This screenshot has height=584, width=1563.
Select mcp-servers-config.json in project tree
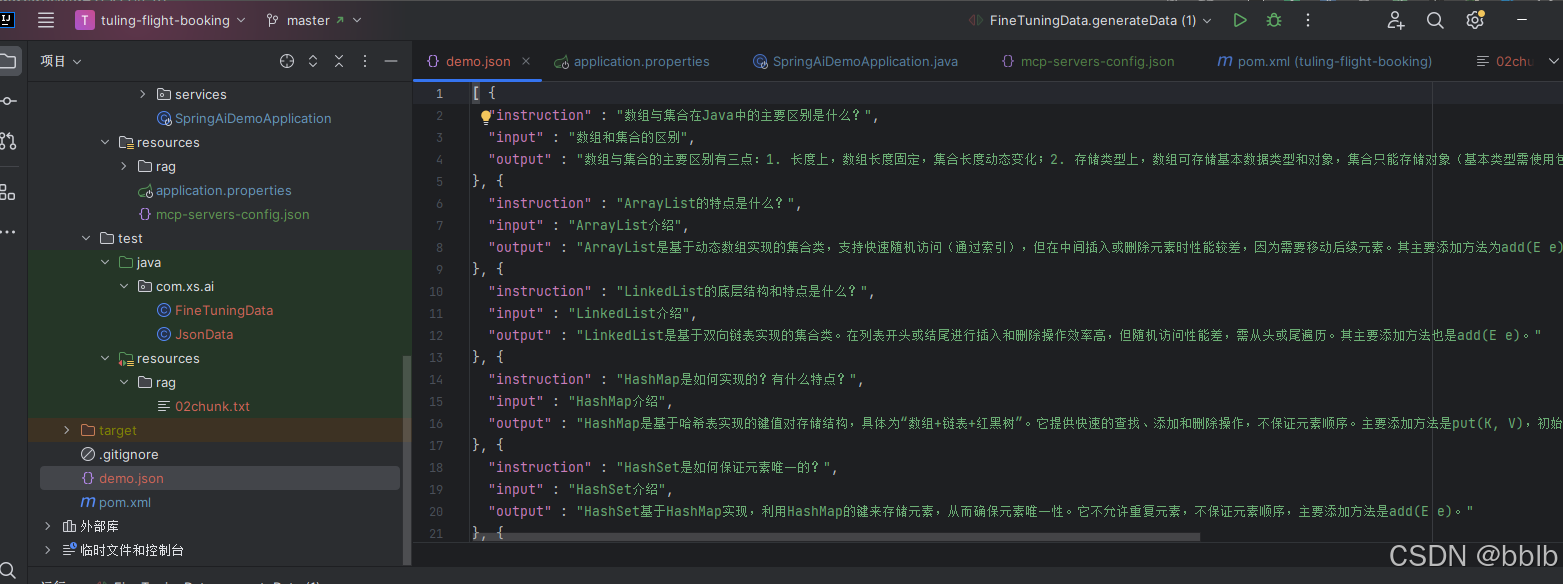[x=232, y=214]
